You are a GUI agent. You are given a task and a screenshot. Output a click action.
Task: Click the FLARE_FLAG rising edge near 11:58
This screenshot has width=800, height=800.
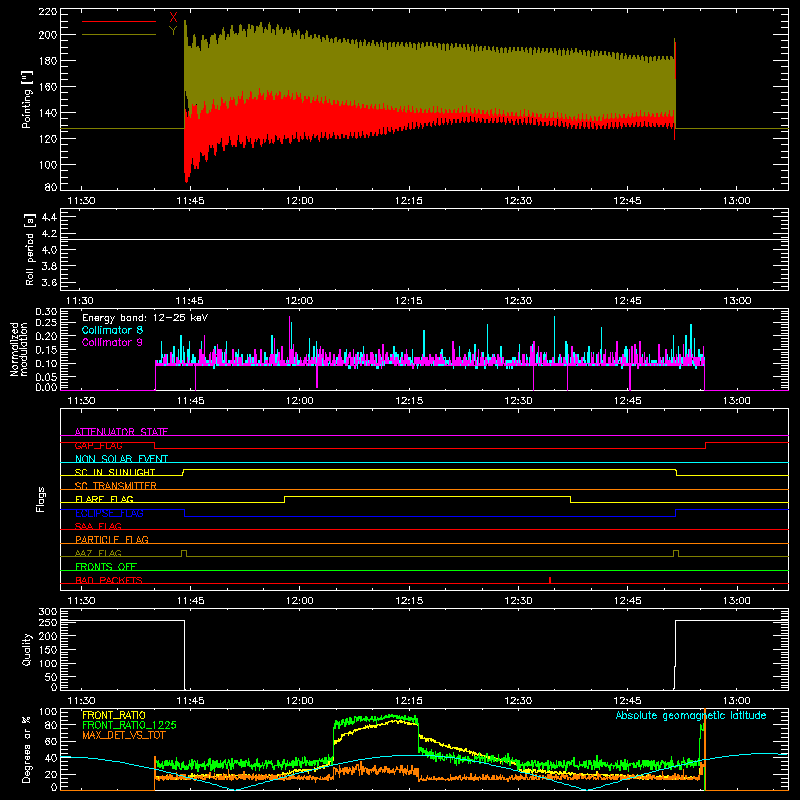point(285,499)
